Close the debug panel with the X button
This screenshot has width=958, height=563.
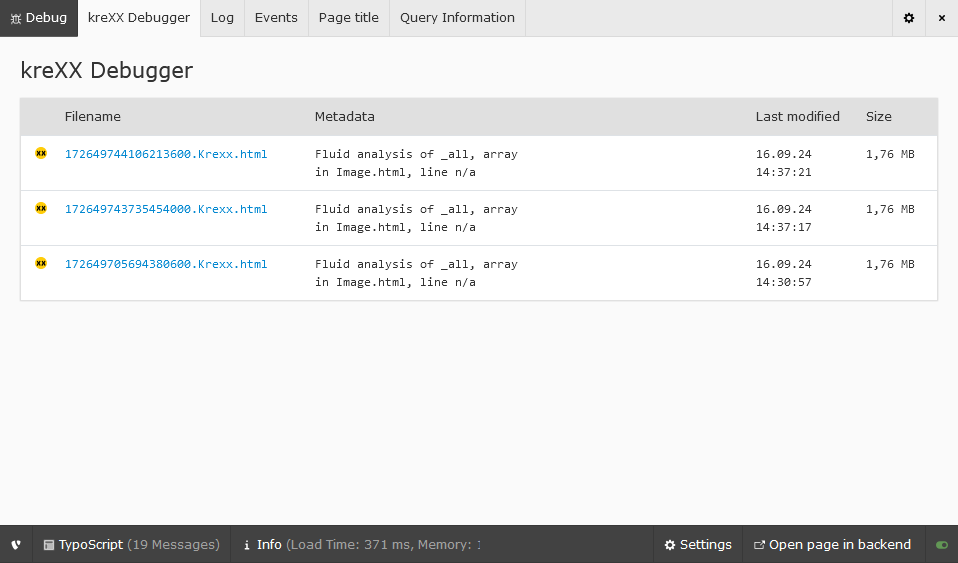(x=941, y=18)
